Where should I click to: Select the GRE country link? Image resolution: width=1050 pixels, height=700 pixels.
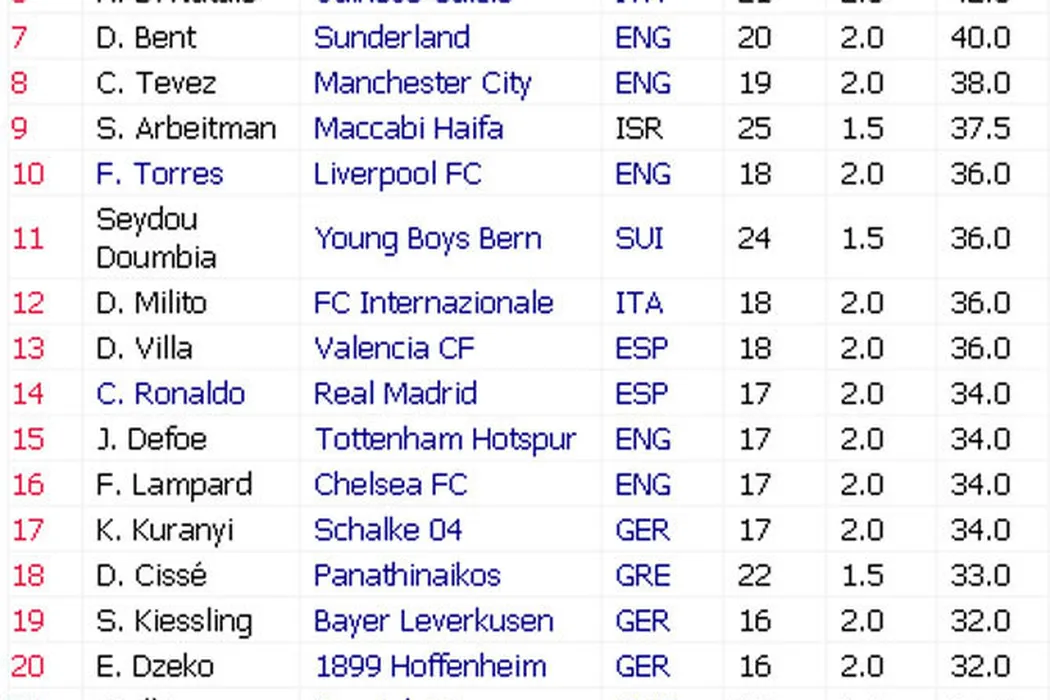[x=642, y=575]
